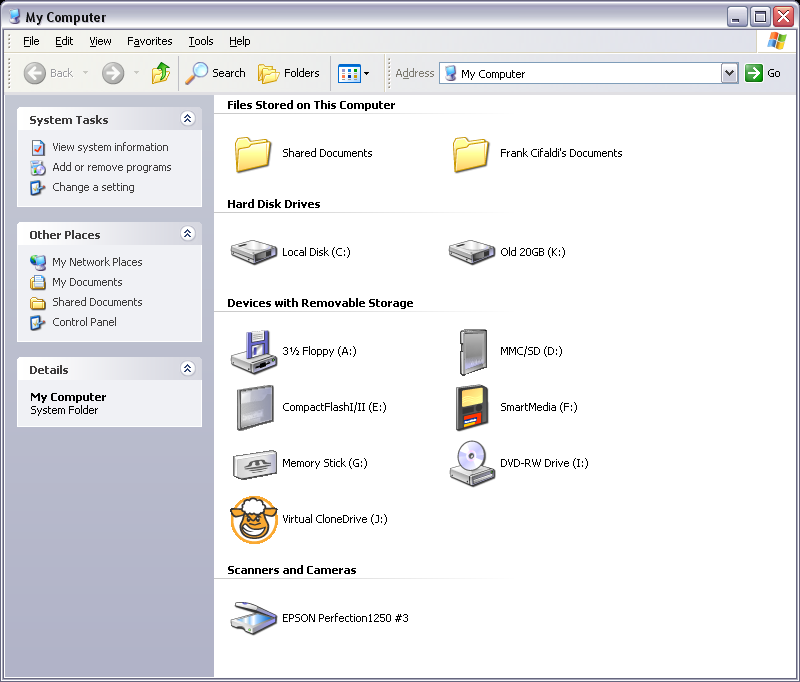The image size is (800, 682).
Task: Select the Memory Stick (G:) icon
Action: [x=253, y=464]
